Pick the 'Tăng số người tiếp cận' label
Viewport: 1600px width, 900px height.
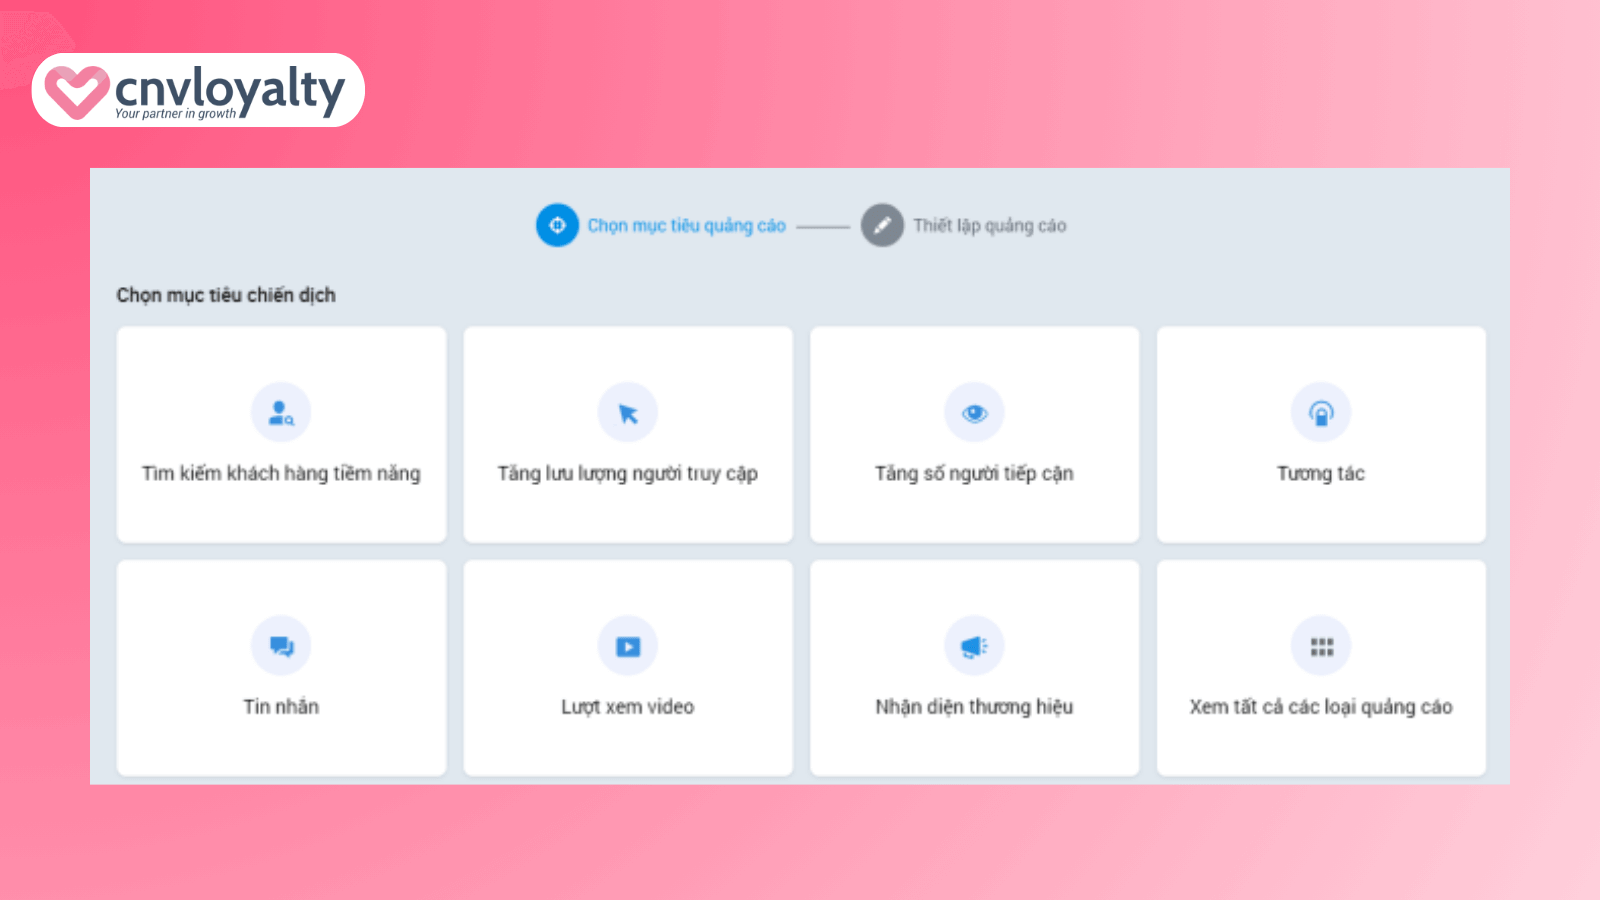coord(974,474)
